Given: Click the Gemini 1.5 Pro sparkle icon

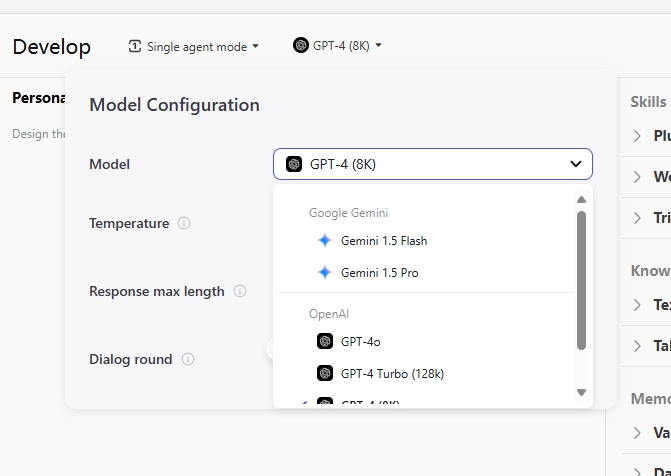Looking at the screenshot, I should [324, 272].
